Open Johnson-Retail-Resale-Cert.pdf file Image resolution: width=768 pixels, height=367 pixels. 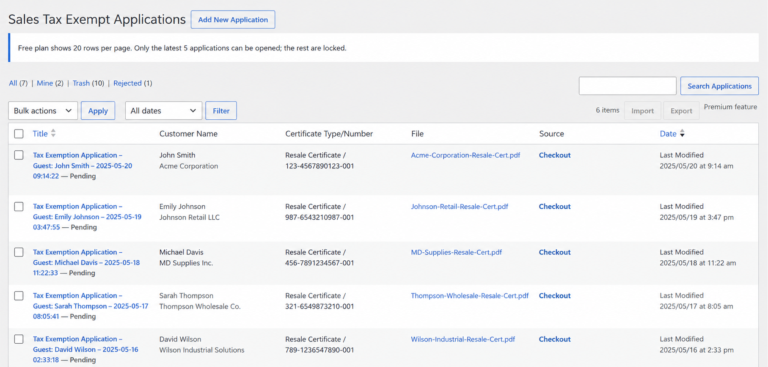459,207
